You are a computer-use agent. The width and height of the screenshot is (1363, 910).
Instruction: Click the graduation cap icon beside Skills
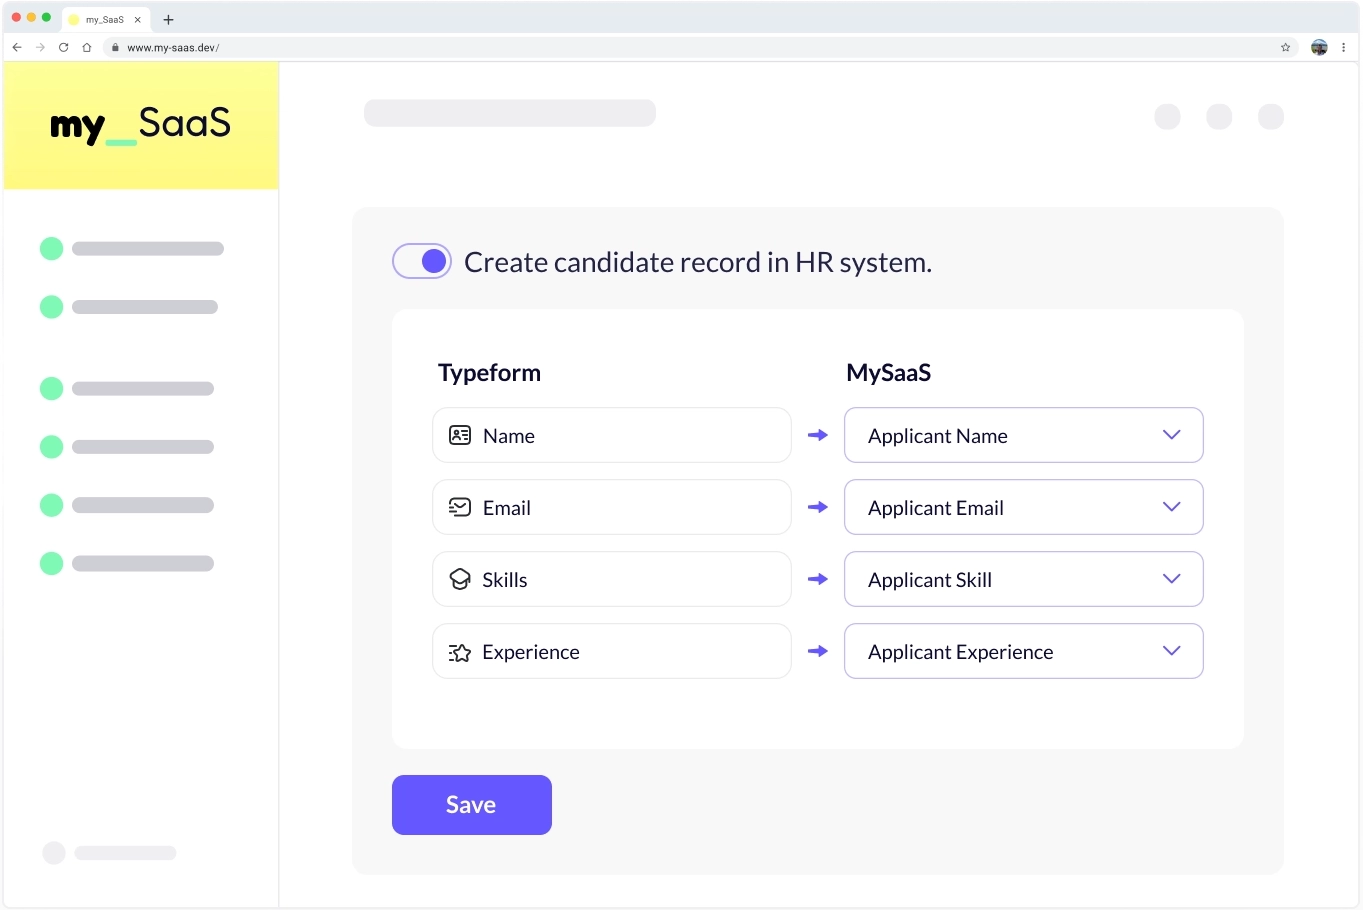click(x=460, y=580)
